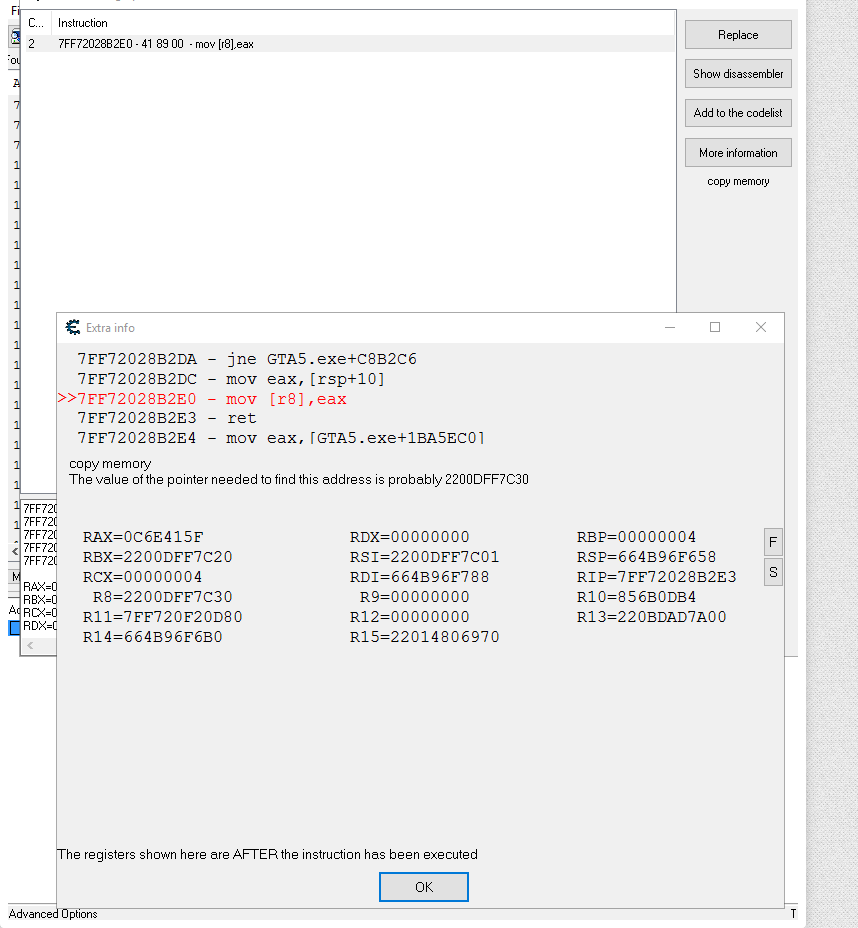
Task: Click the RBP=00000004 register value
Action: click(637, 537)
